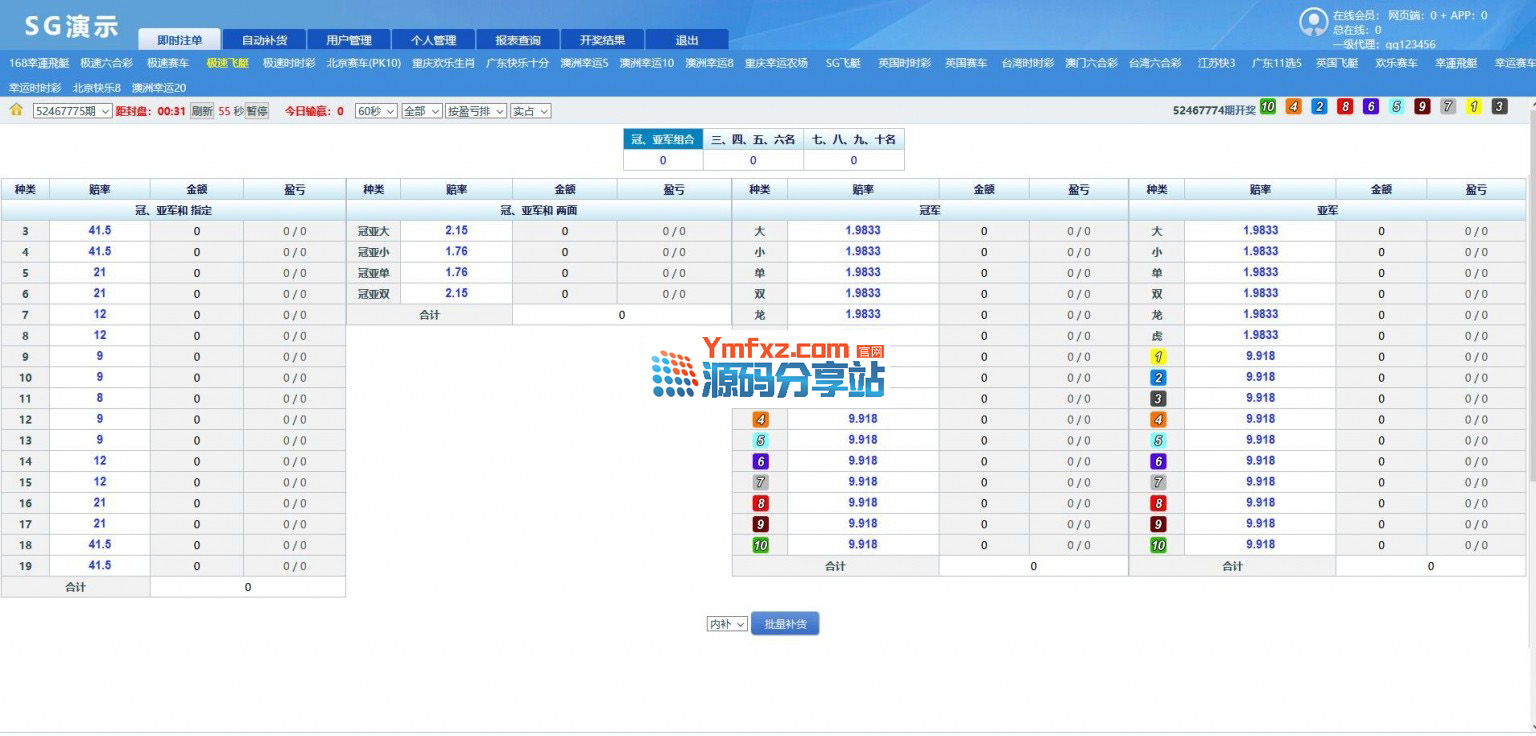Open the 内补 dropdown near the bottom
The height and width of the screenshot is (736, 1536).
(727, 624)
